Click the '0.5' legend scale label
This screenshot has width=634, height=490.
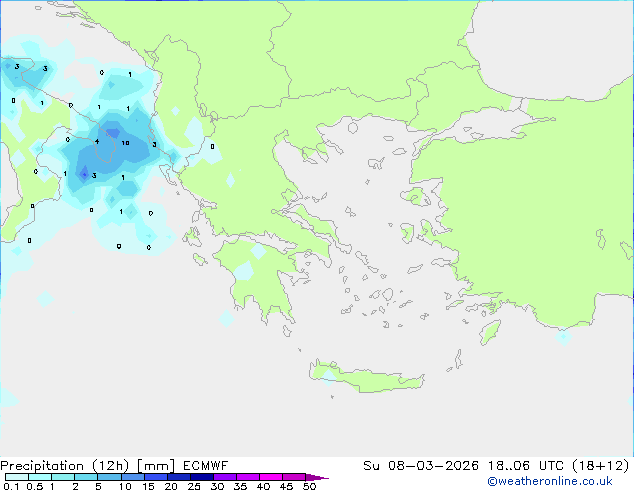35,486
